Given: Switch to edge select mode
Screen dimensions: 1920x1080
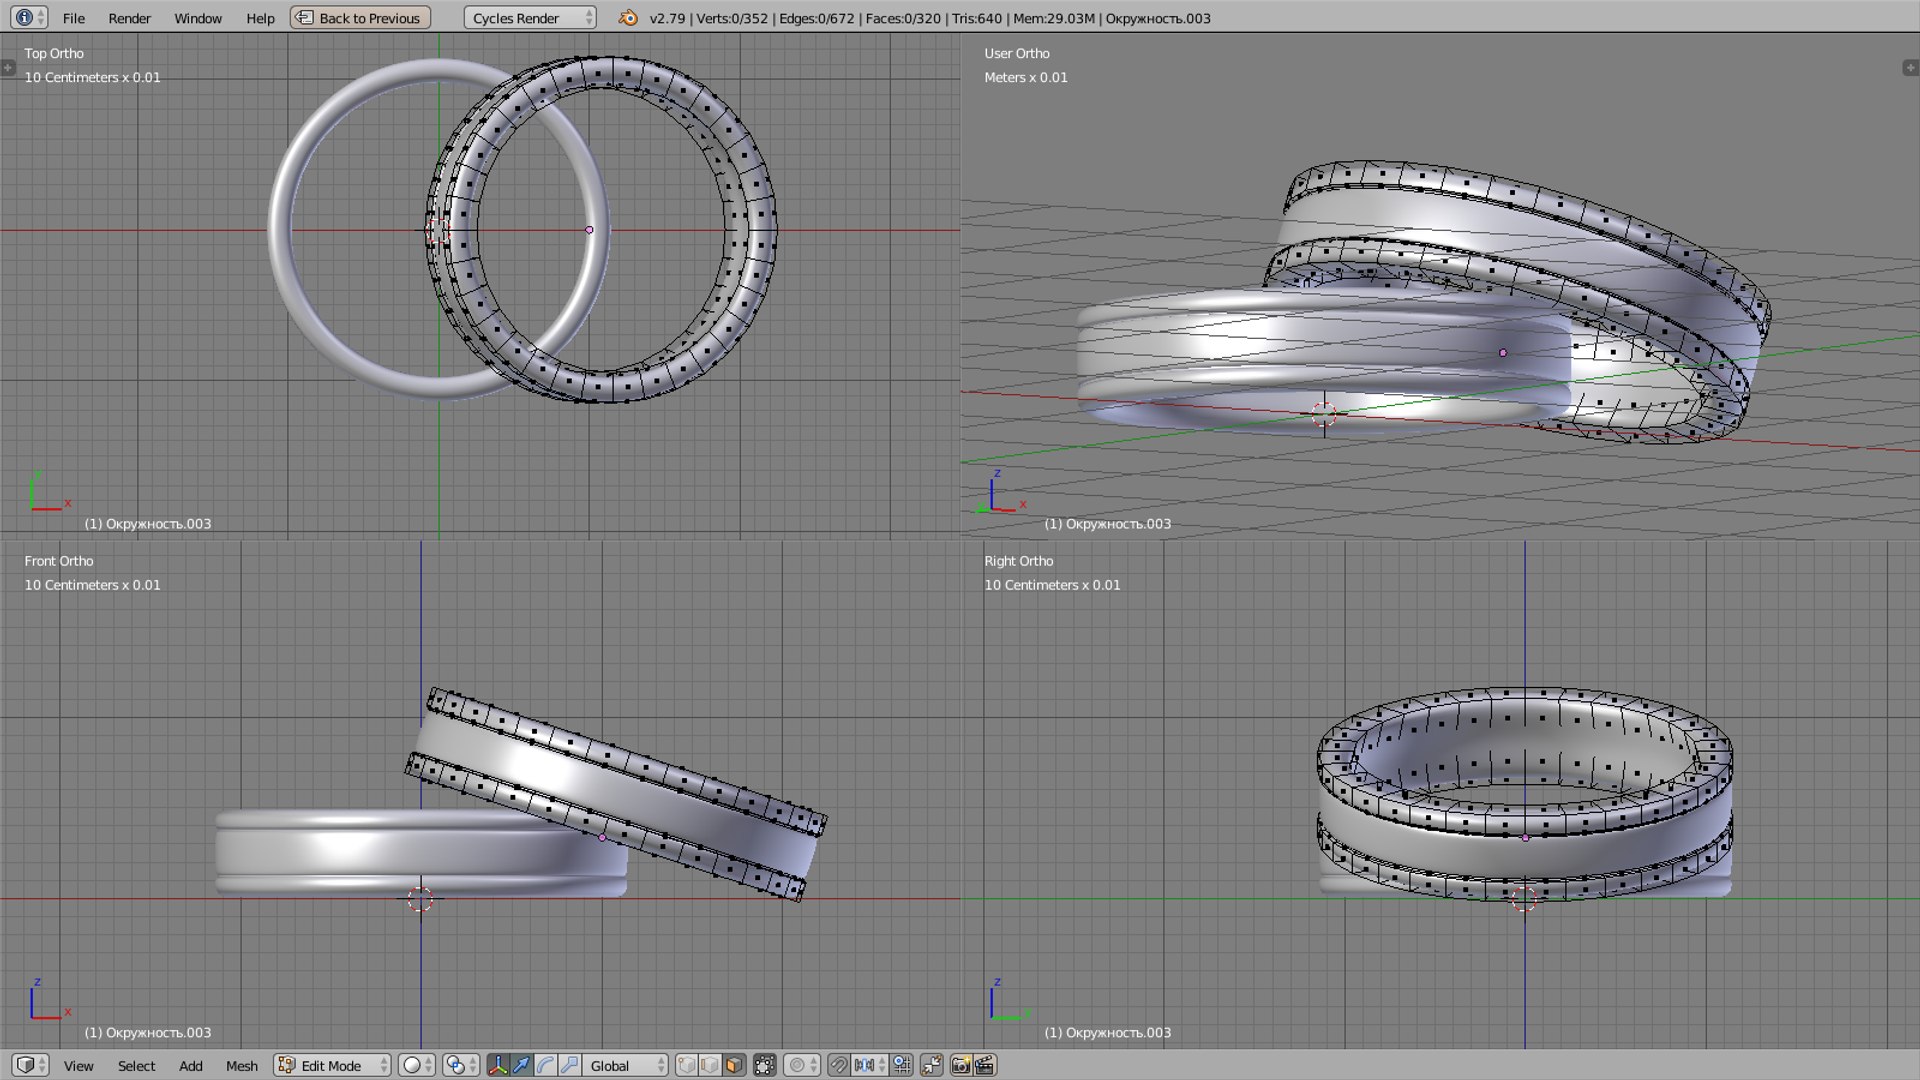Looking at the screenshot, I should 710,1065.
